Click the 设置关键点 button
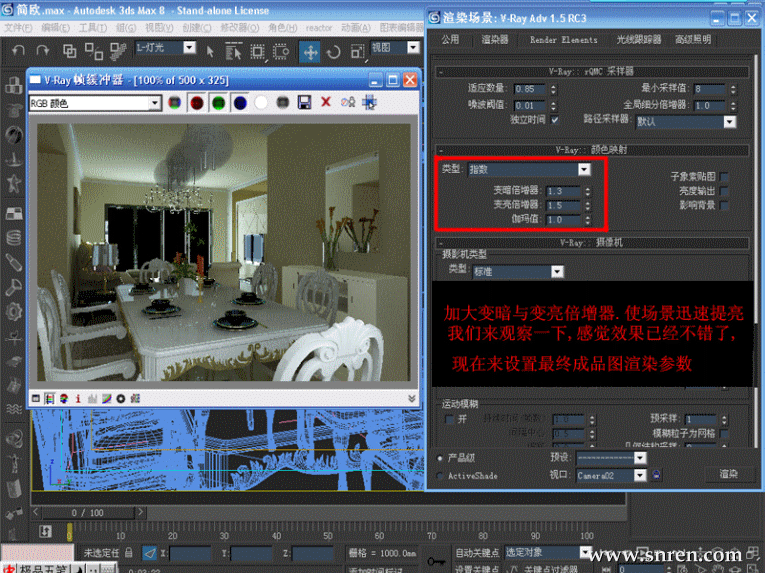Viewport: 765px width, 573px height. tap(477, 569)
